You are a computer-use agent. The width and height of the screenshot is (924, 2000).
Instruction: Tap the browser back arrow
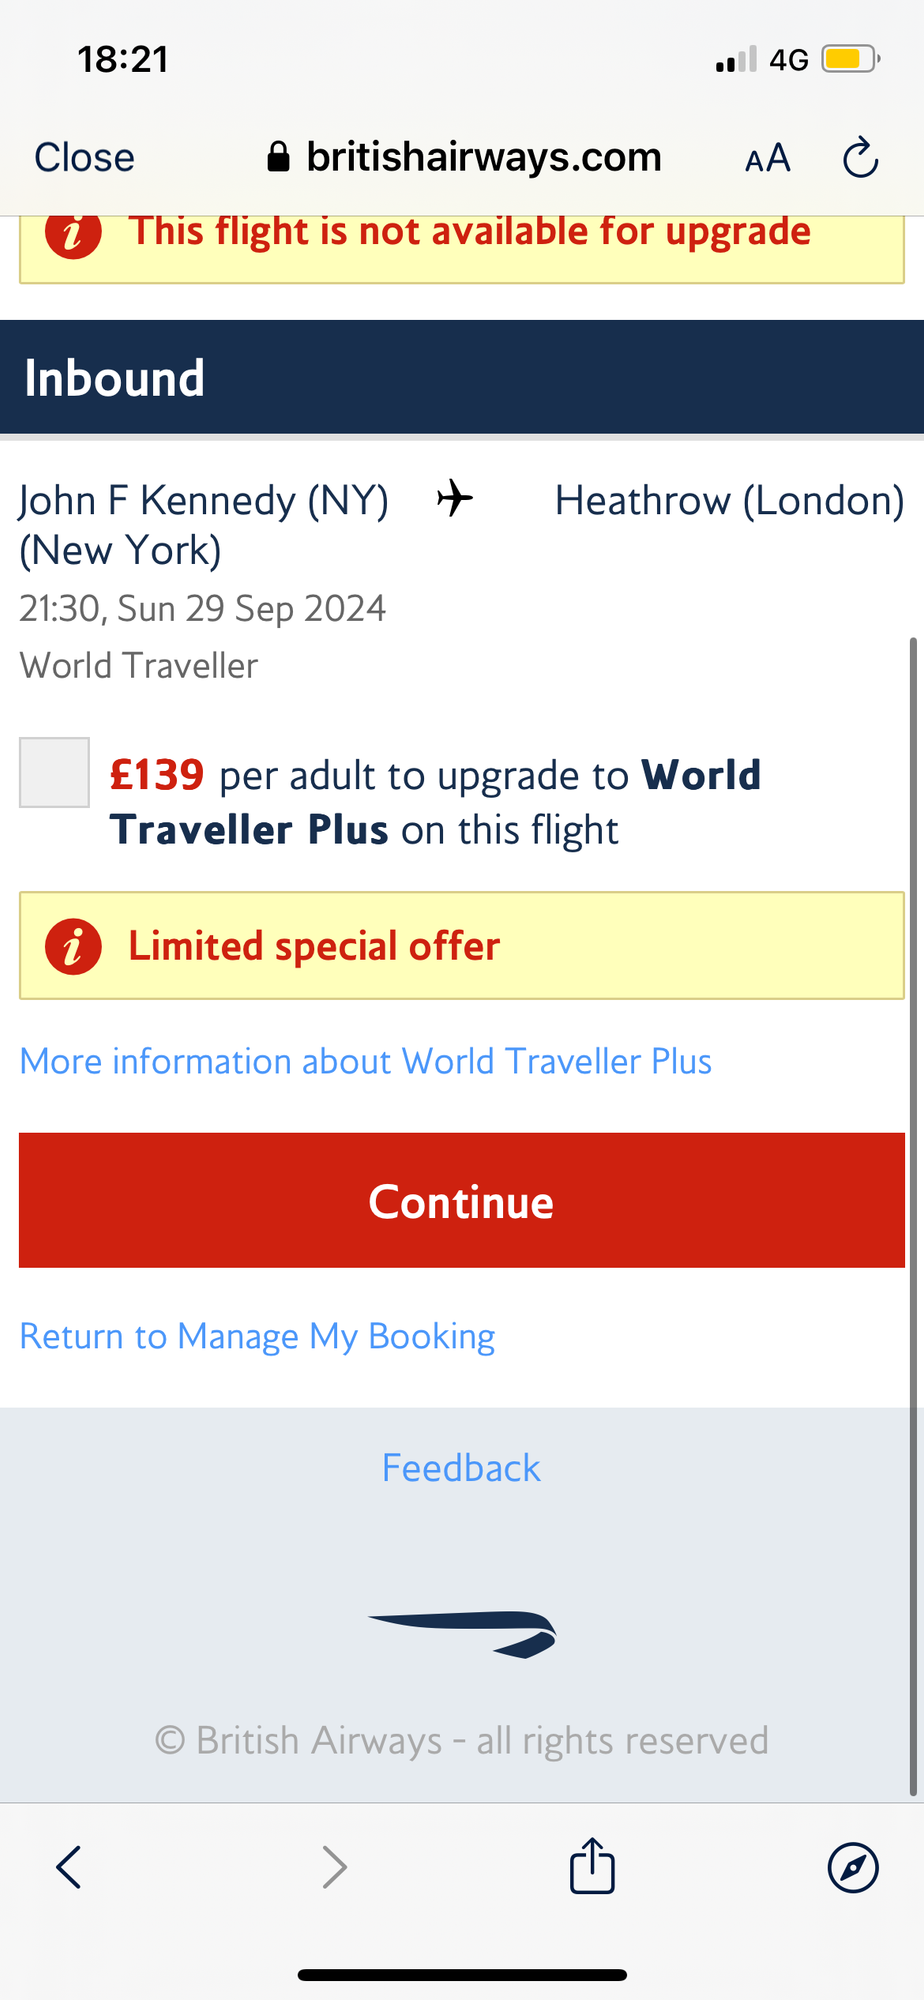click(x=68, y=1867)
